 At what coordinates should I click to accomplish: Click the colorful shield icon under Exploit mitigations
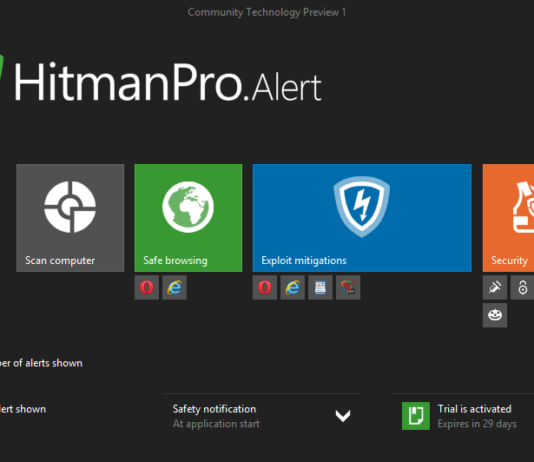pyautogui.click(x=348, y=288)
